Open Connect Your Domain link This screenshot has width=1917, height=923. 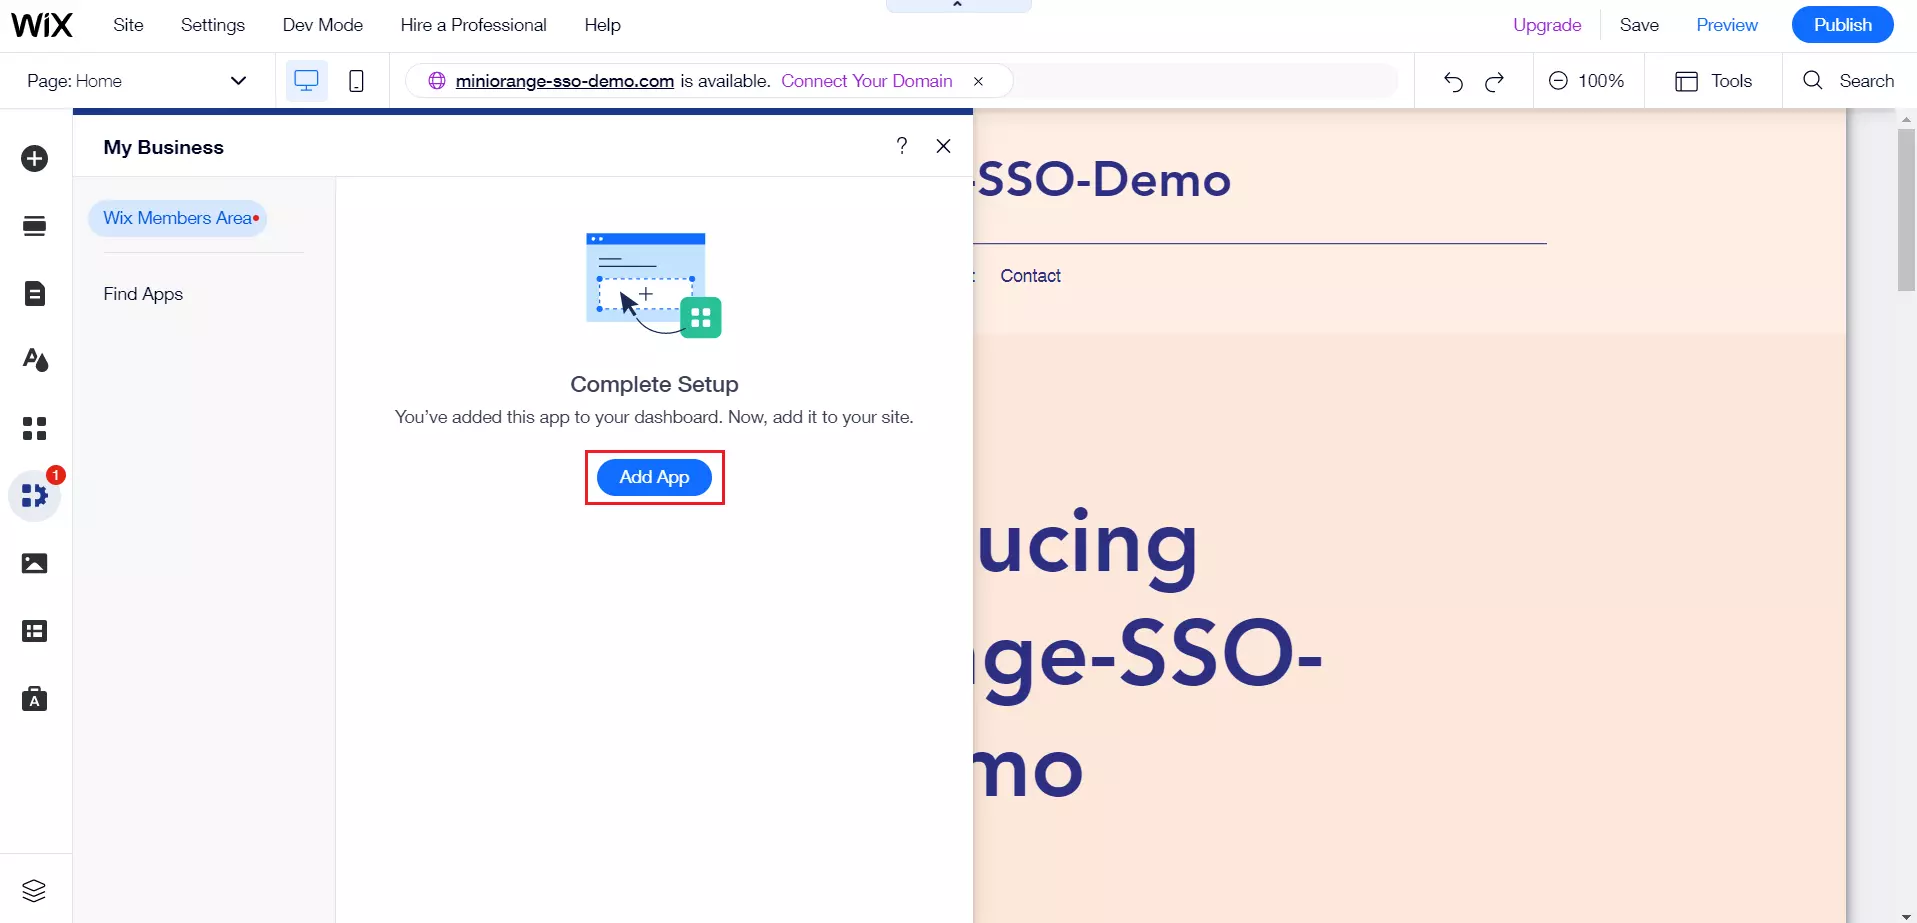click(866, 81)
